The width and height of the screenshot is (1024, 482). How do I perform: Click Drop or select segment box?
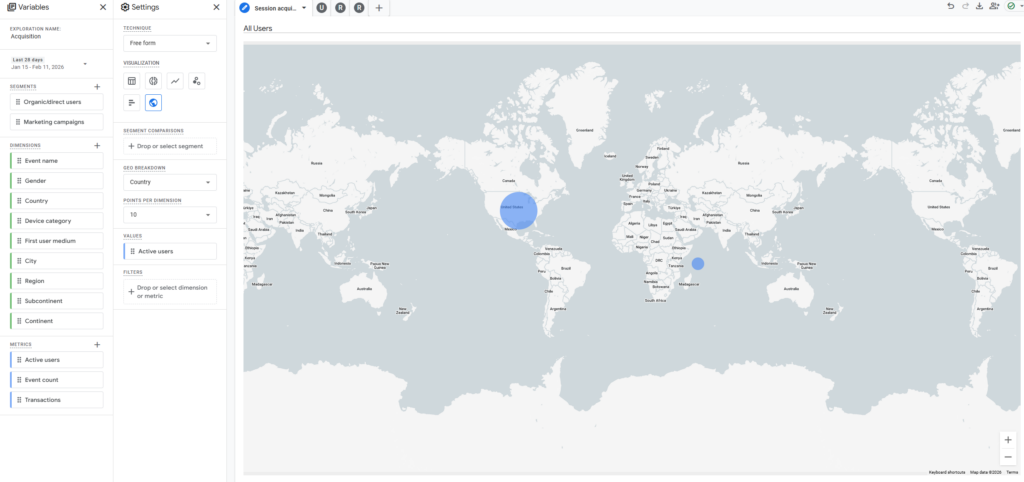(x=169, y=146)
